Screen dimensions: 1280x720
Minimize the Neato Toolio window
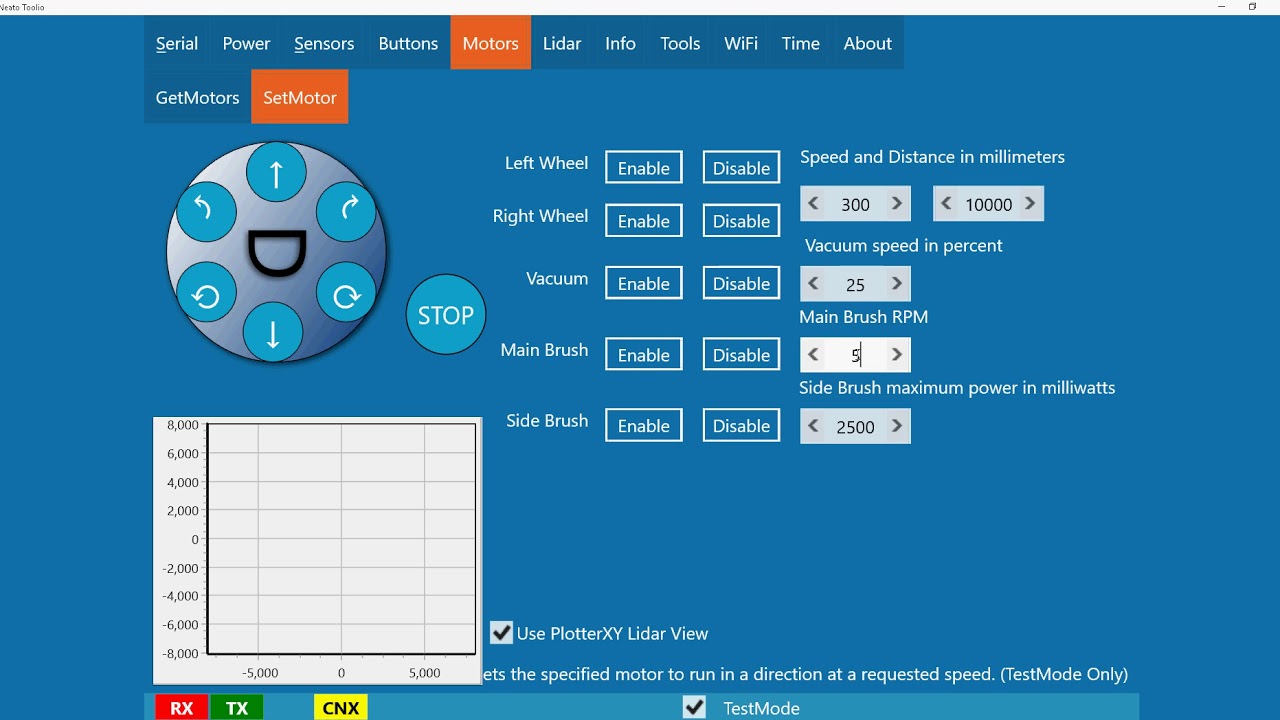pos(1222,7)
